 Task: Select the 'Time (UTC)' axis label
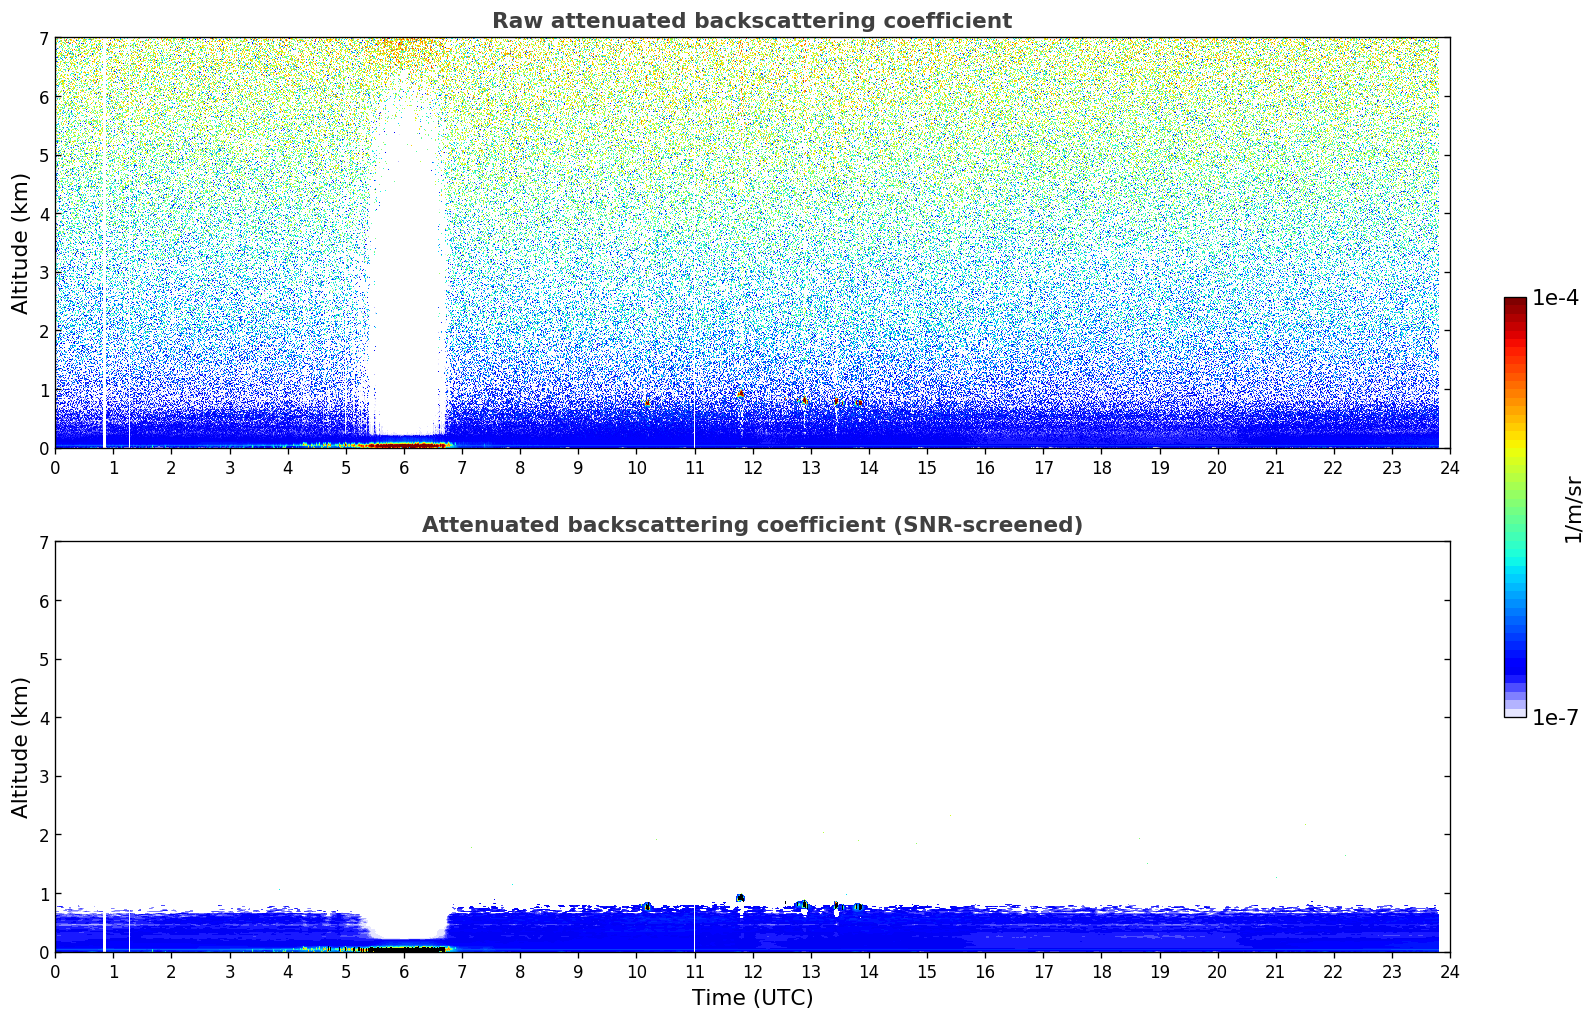(x=752, y=998)
